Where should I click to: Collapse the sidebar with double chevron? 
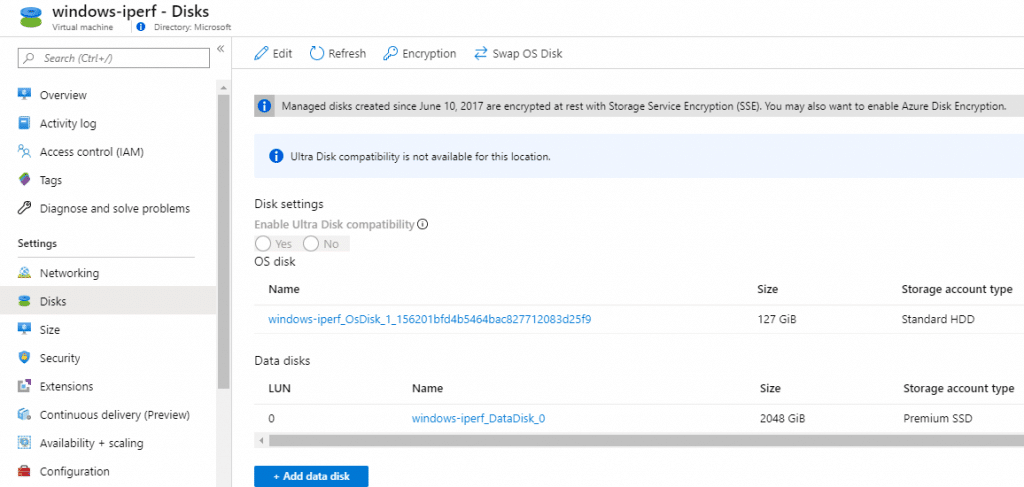221,49
